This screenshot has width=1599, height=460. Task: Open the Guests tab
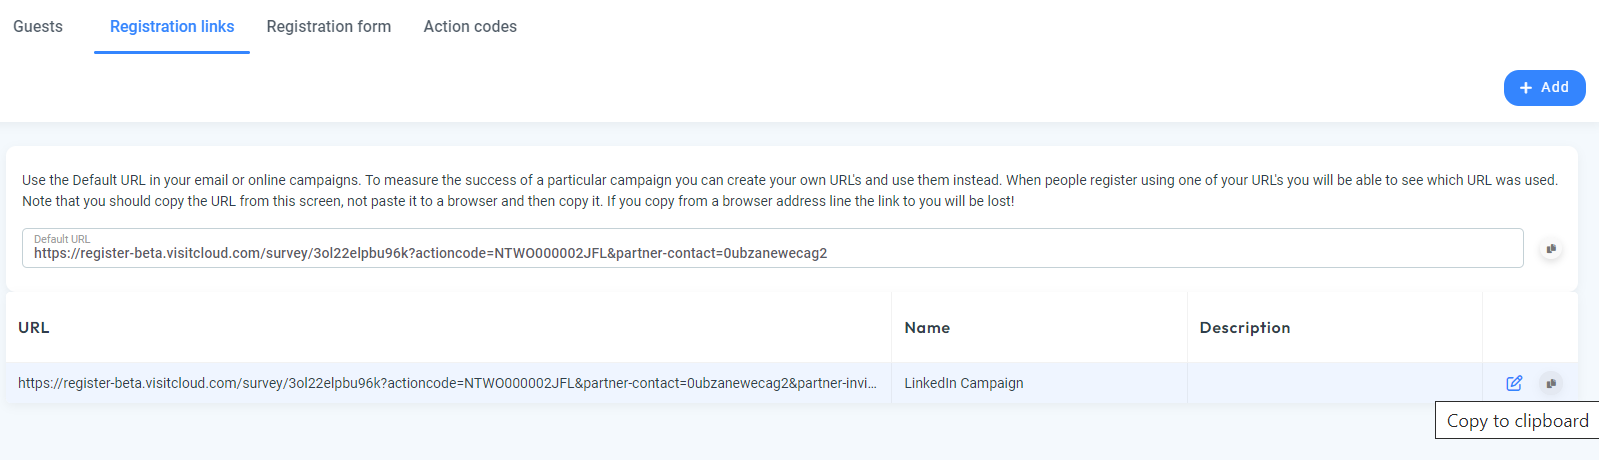click(x=38, y=27)
